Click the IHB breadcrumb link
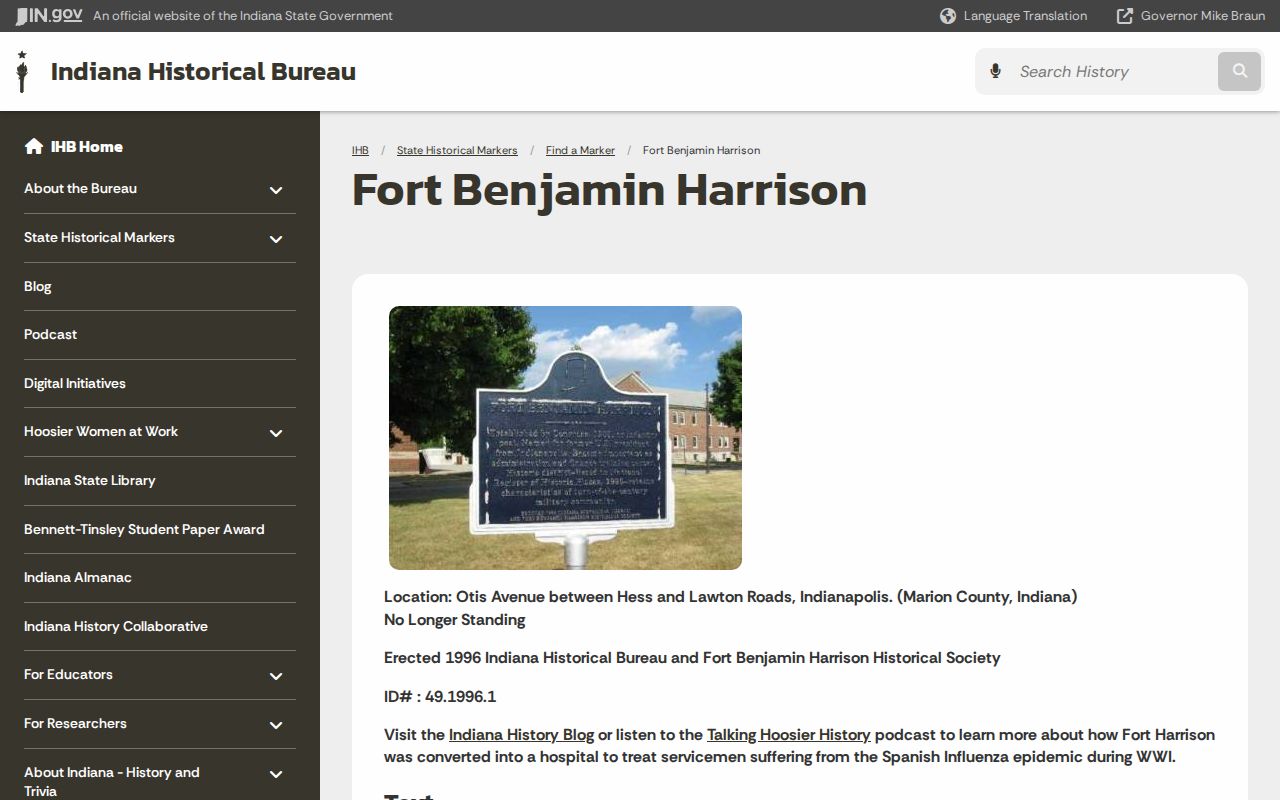Screen dimensions: 1280x800 tap(360, 150)
